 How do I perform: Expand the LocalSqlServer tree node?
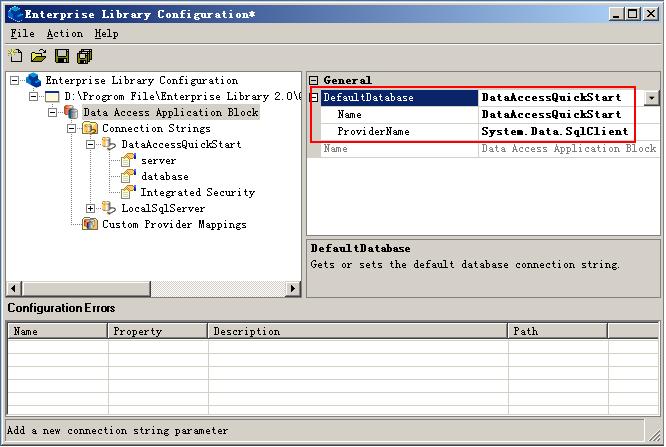(x=90, y=209)
